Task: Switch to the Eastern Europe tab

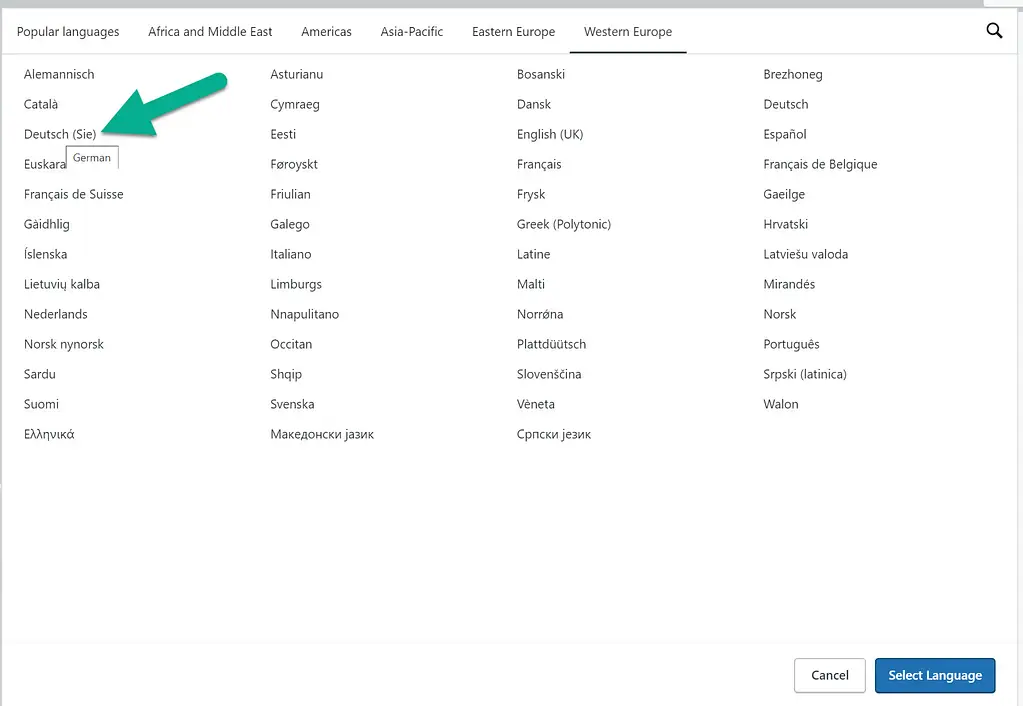Action: coord(513,31)
